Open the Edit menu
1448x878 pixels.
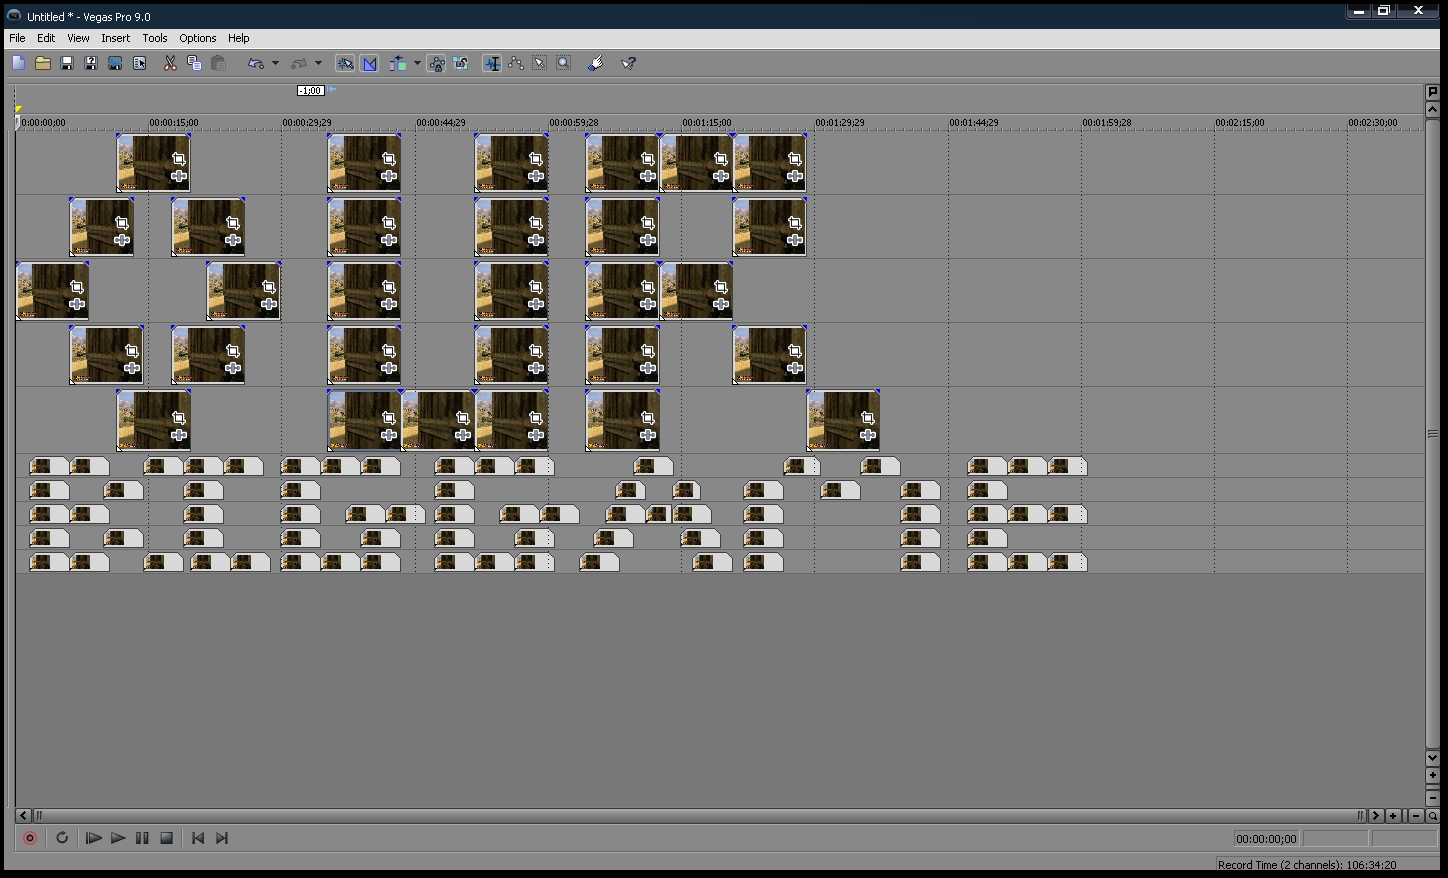(x=46, y=38)
